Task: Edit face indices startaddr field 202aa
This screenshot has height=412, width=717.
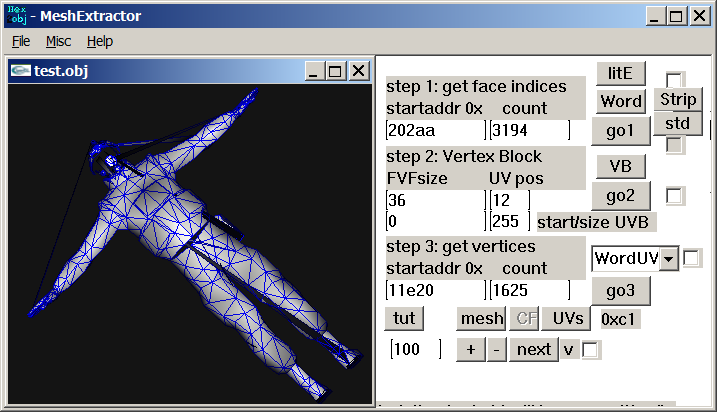Action: click(435, 130)
